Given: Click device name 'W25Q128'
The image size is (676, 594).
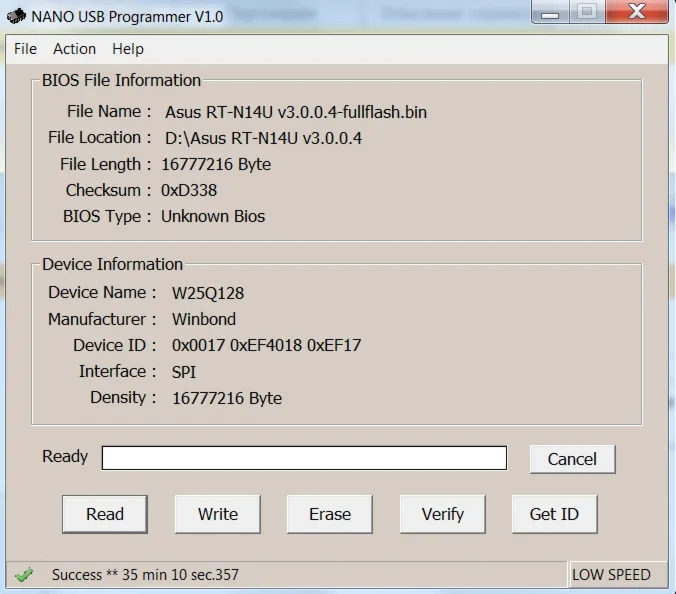Looking at the screenshot, I should coord(208,294).
